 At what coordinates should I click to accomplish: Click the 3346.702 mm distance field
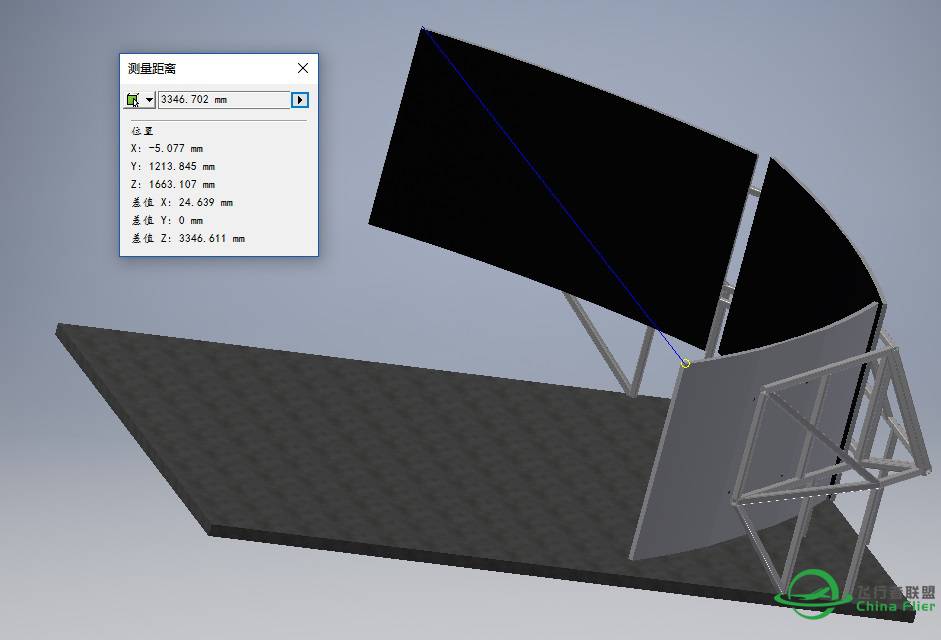(223, 100)
